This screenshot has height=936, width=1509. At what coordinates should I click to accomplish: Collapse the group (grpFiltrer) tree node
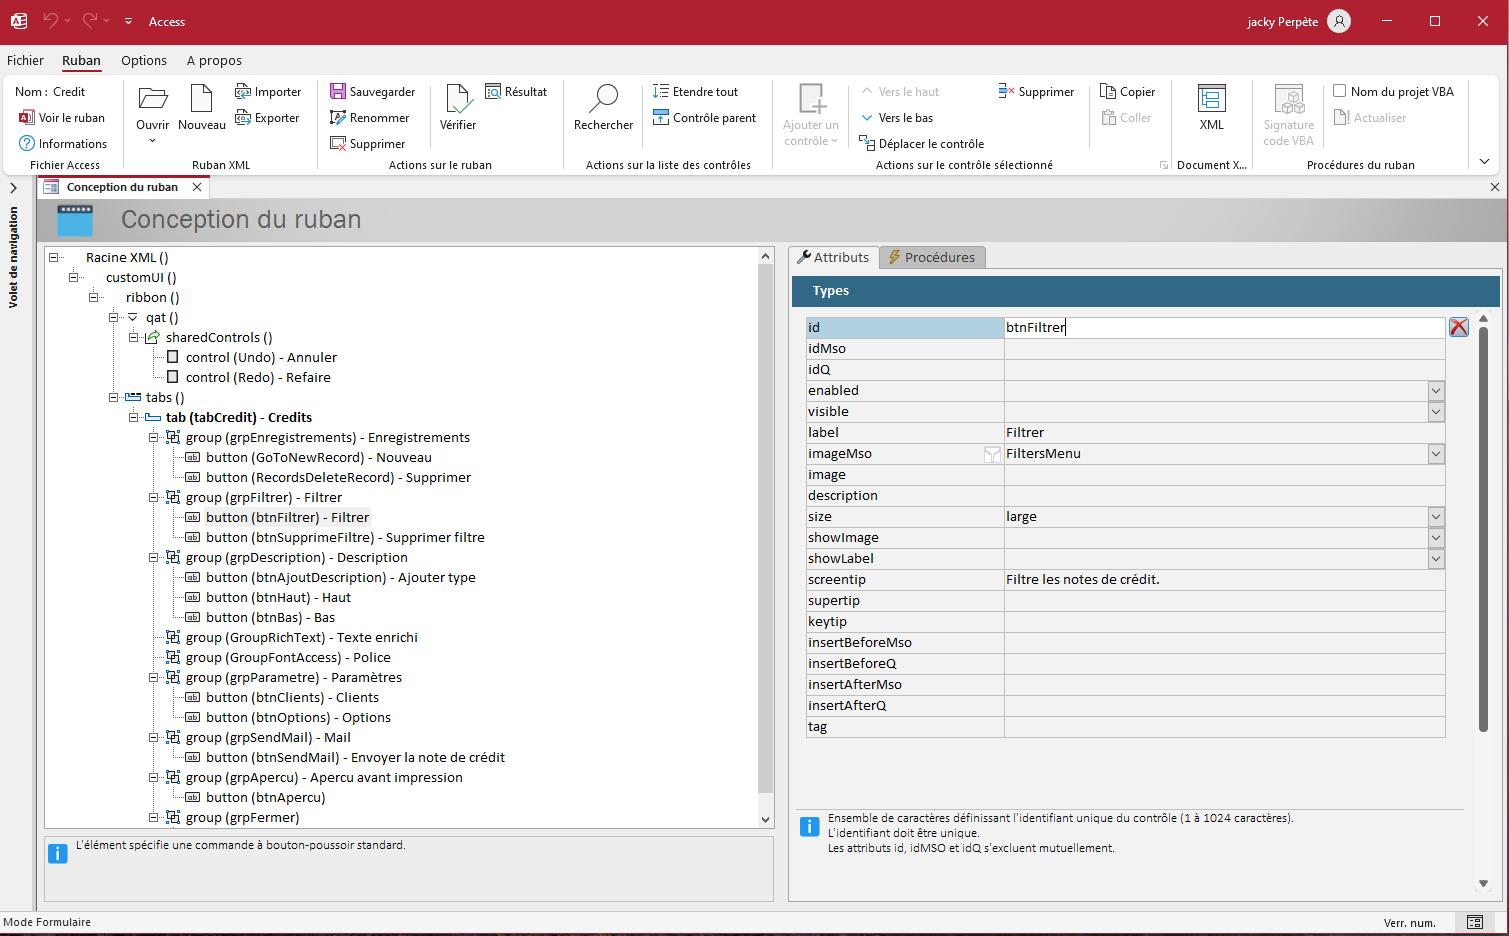coord(154,497)
